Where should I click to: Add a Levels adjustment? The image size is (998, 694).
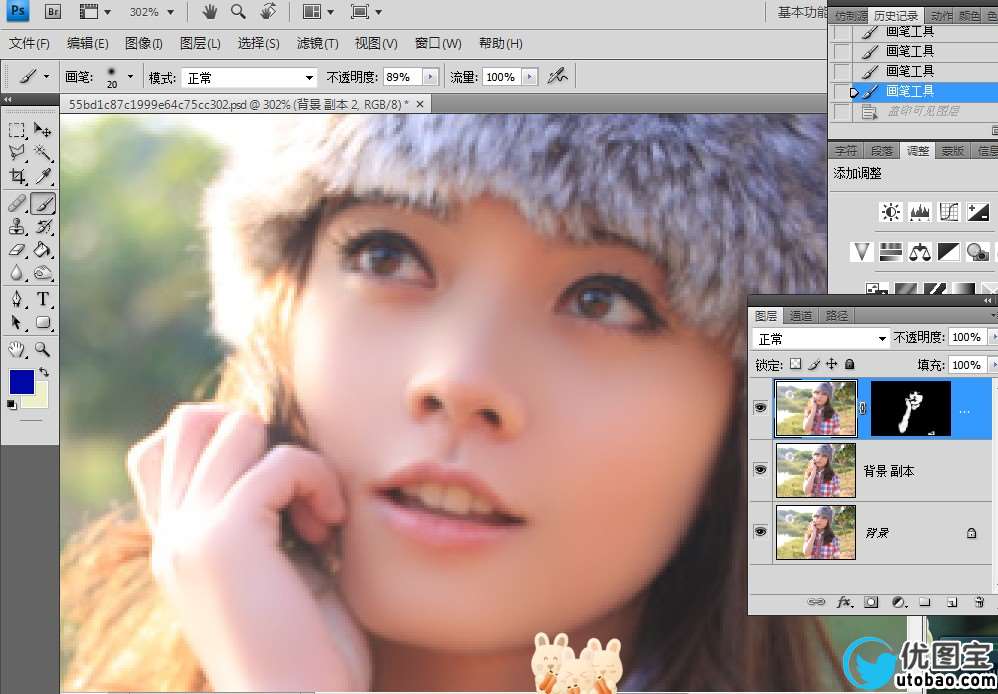(920, 212)
